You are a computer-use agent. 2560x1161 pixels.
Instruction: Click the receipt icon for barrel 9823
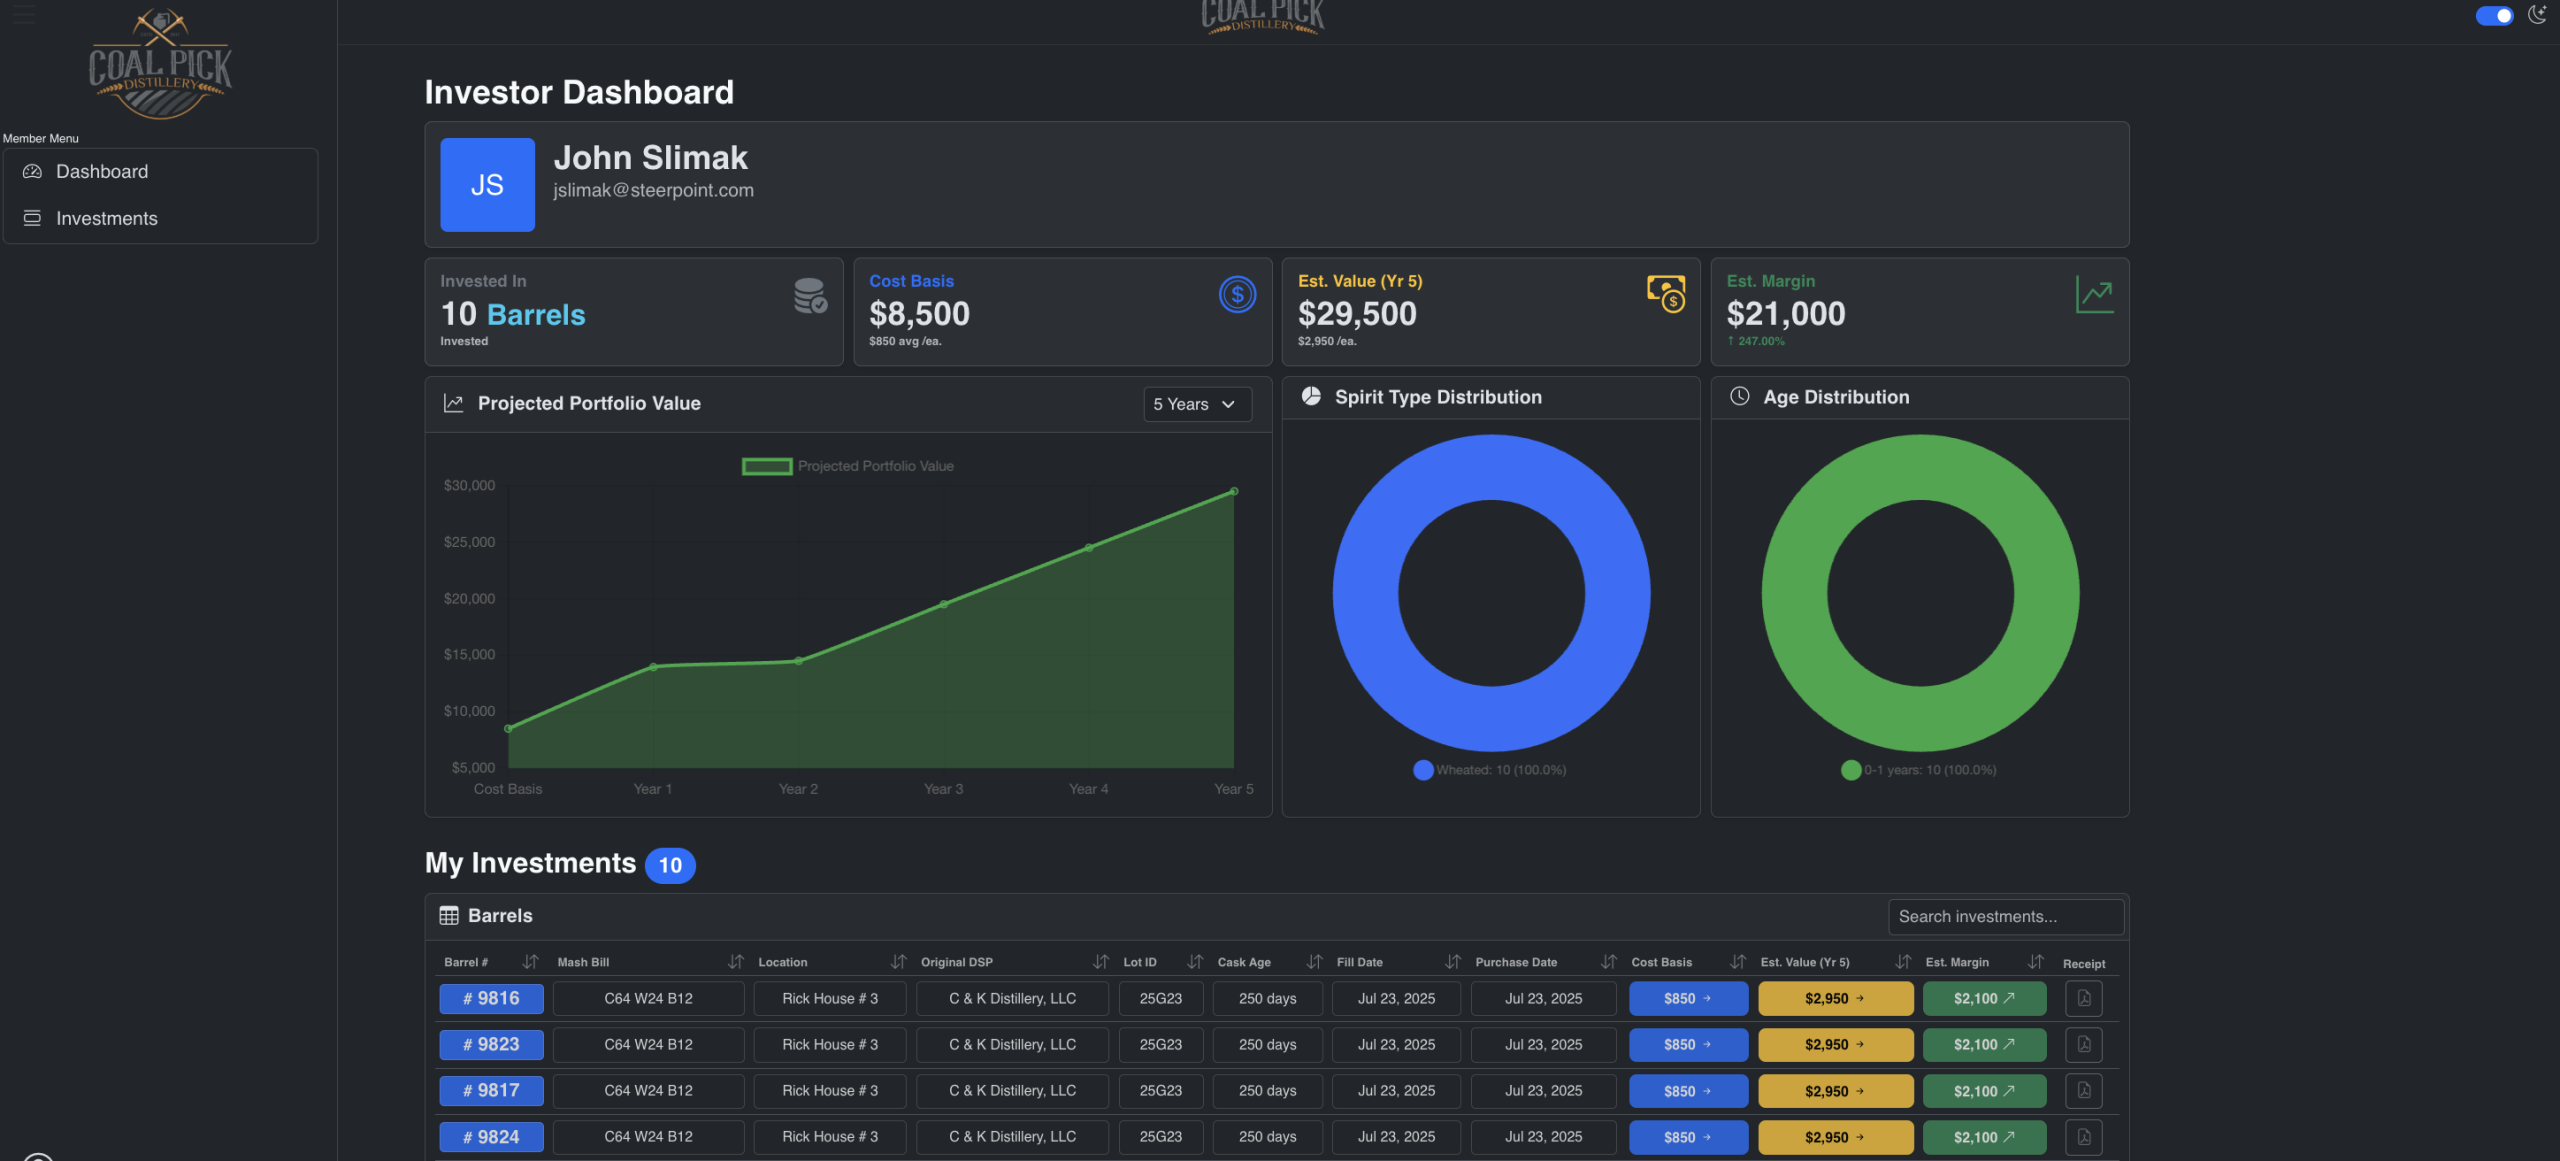click(x=2084, y=1044)
